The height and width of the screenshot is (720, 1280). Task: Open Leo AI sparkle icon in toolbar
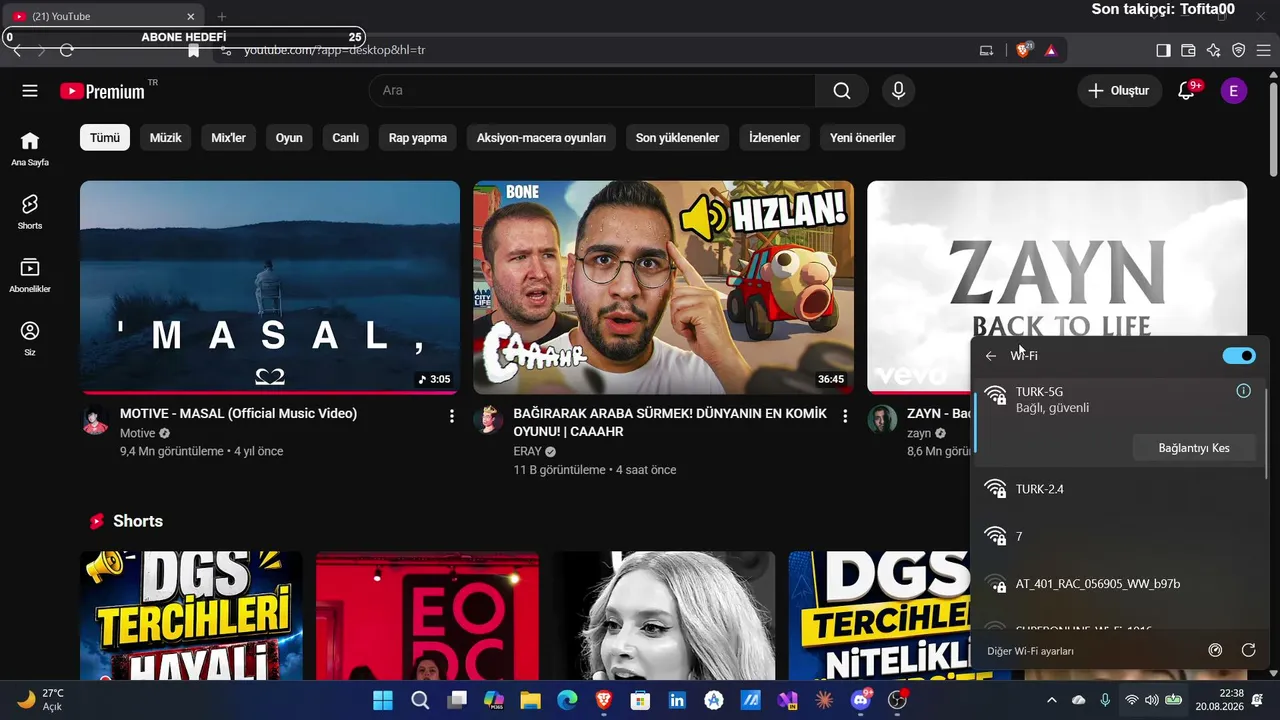coord(1213,50)
